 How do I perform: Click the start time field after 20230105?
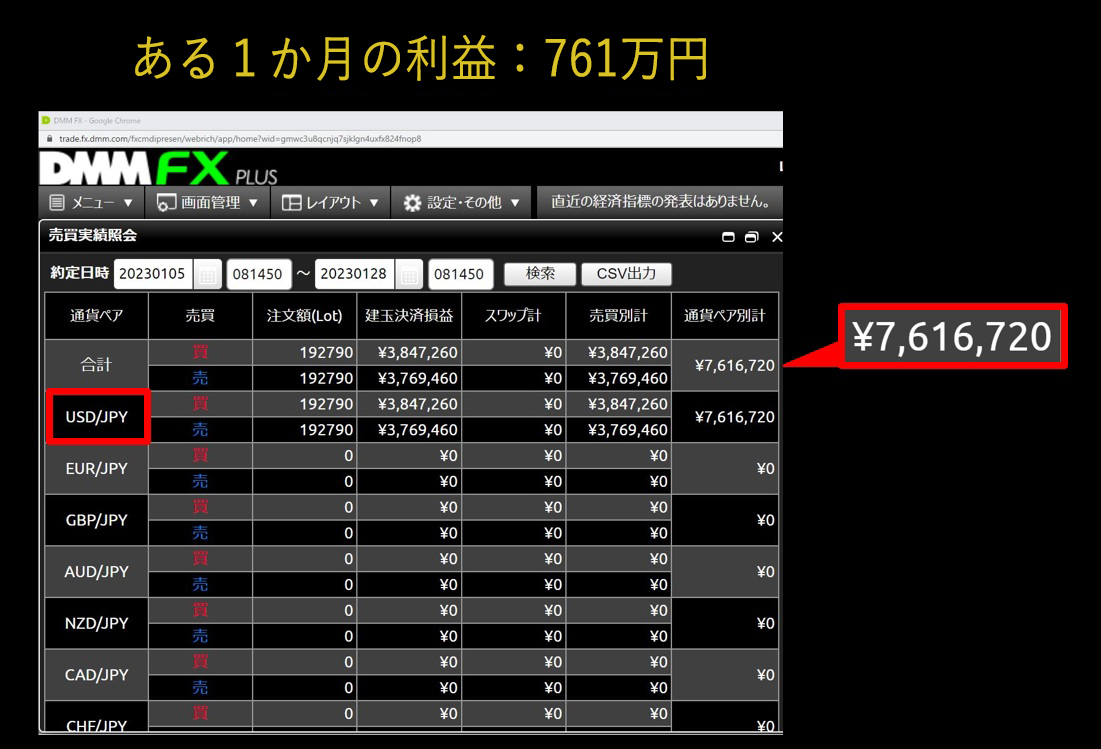pos(259,274)
